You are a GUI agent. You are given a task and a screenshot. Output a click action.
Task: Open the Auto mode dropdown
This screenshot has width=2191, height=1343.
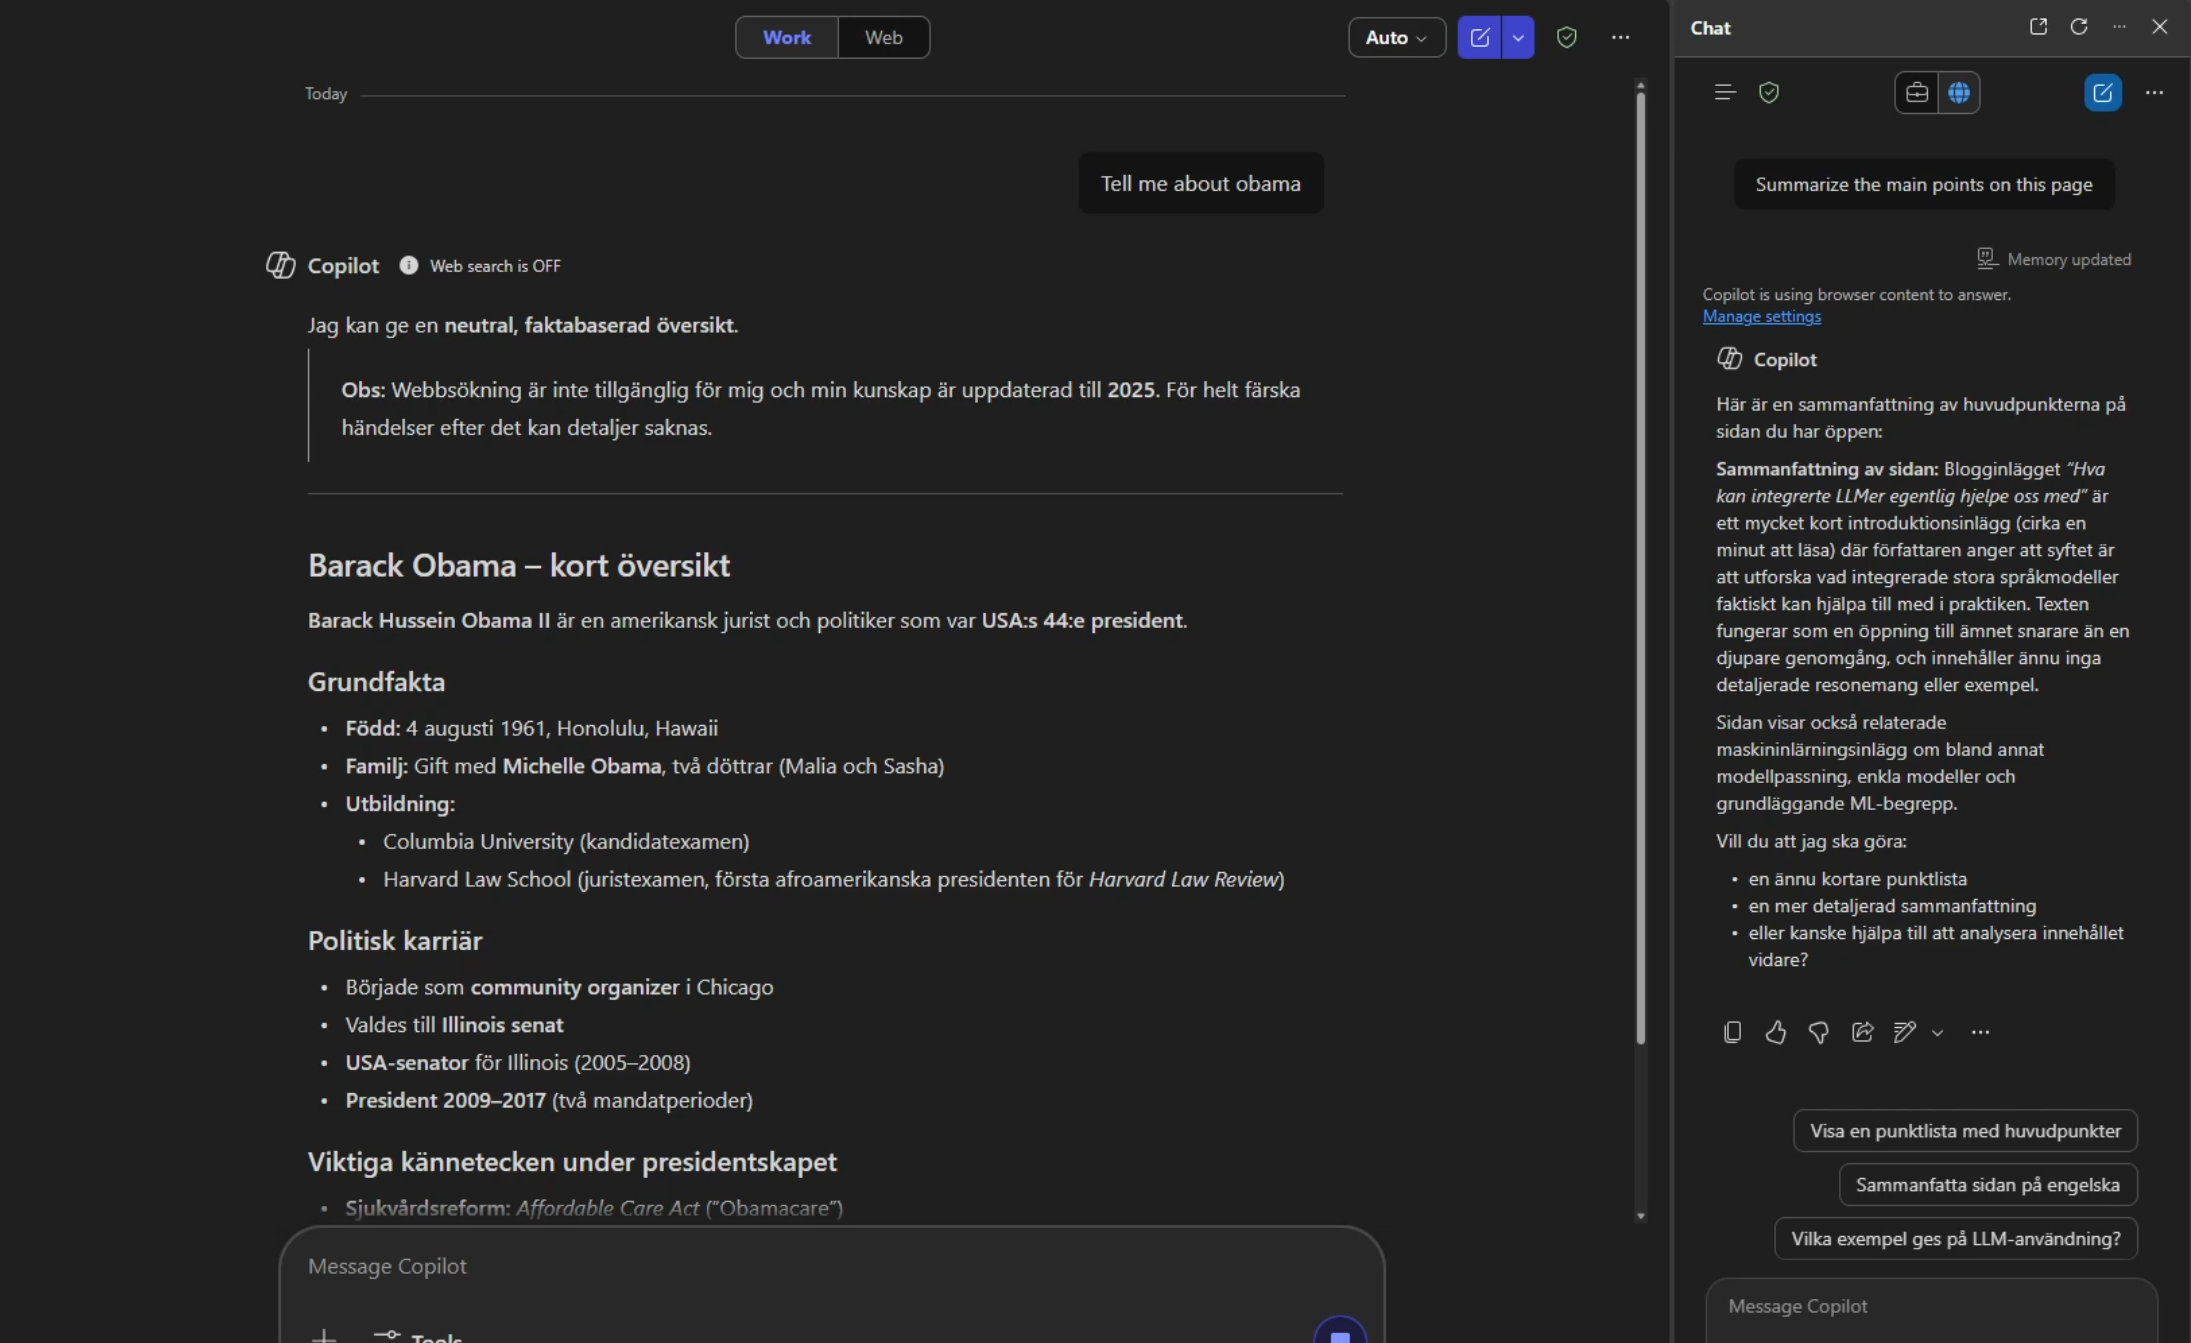[1396, 37]
